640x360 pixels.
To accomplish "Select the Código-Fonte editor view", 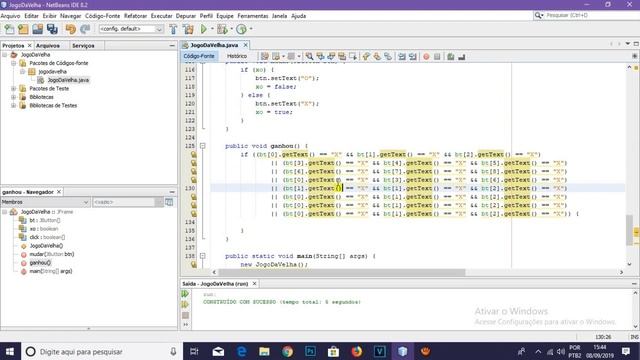I will pos(199,56).
